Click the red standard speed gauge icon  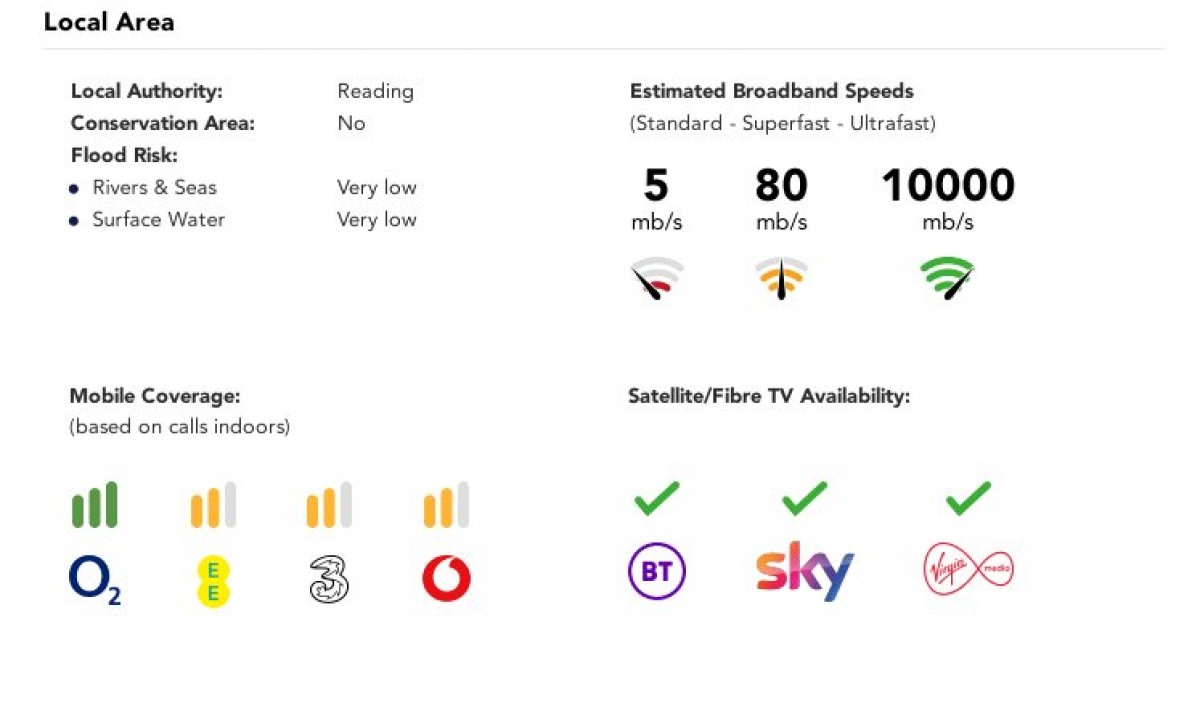(x=657, y=278)
